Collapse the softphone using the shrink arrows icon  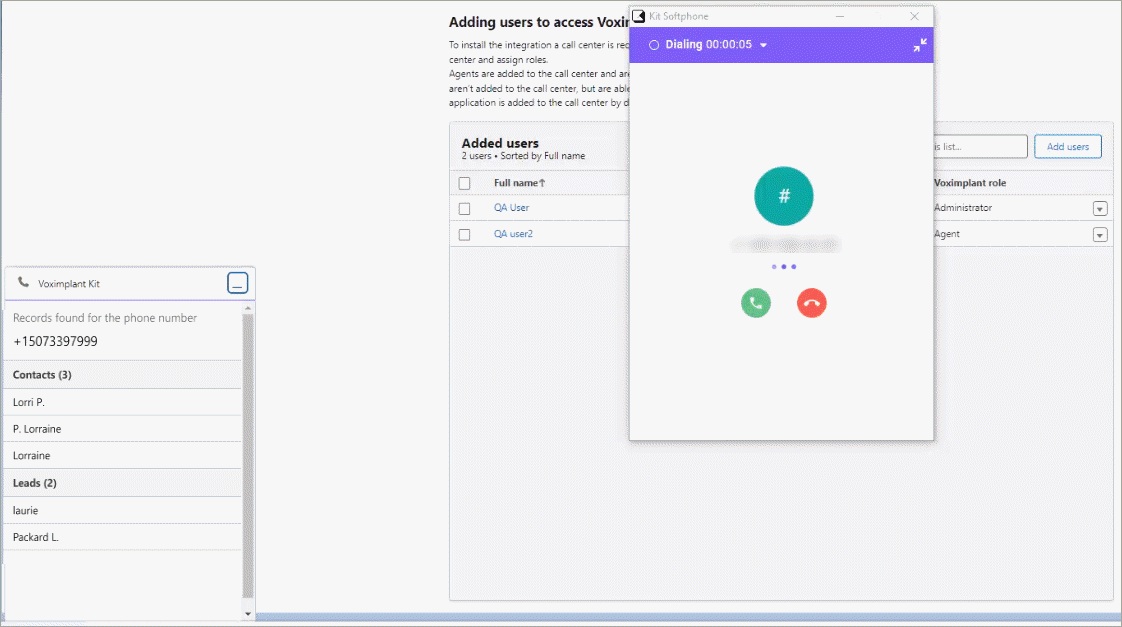click(920, 45)
